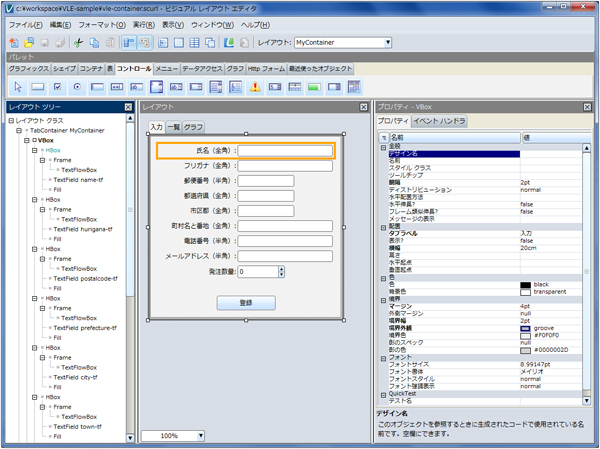Viewport: 600px width, 449px height.
Task: Select the green progress bar palette tool
Action: click(314, 87)
